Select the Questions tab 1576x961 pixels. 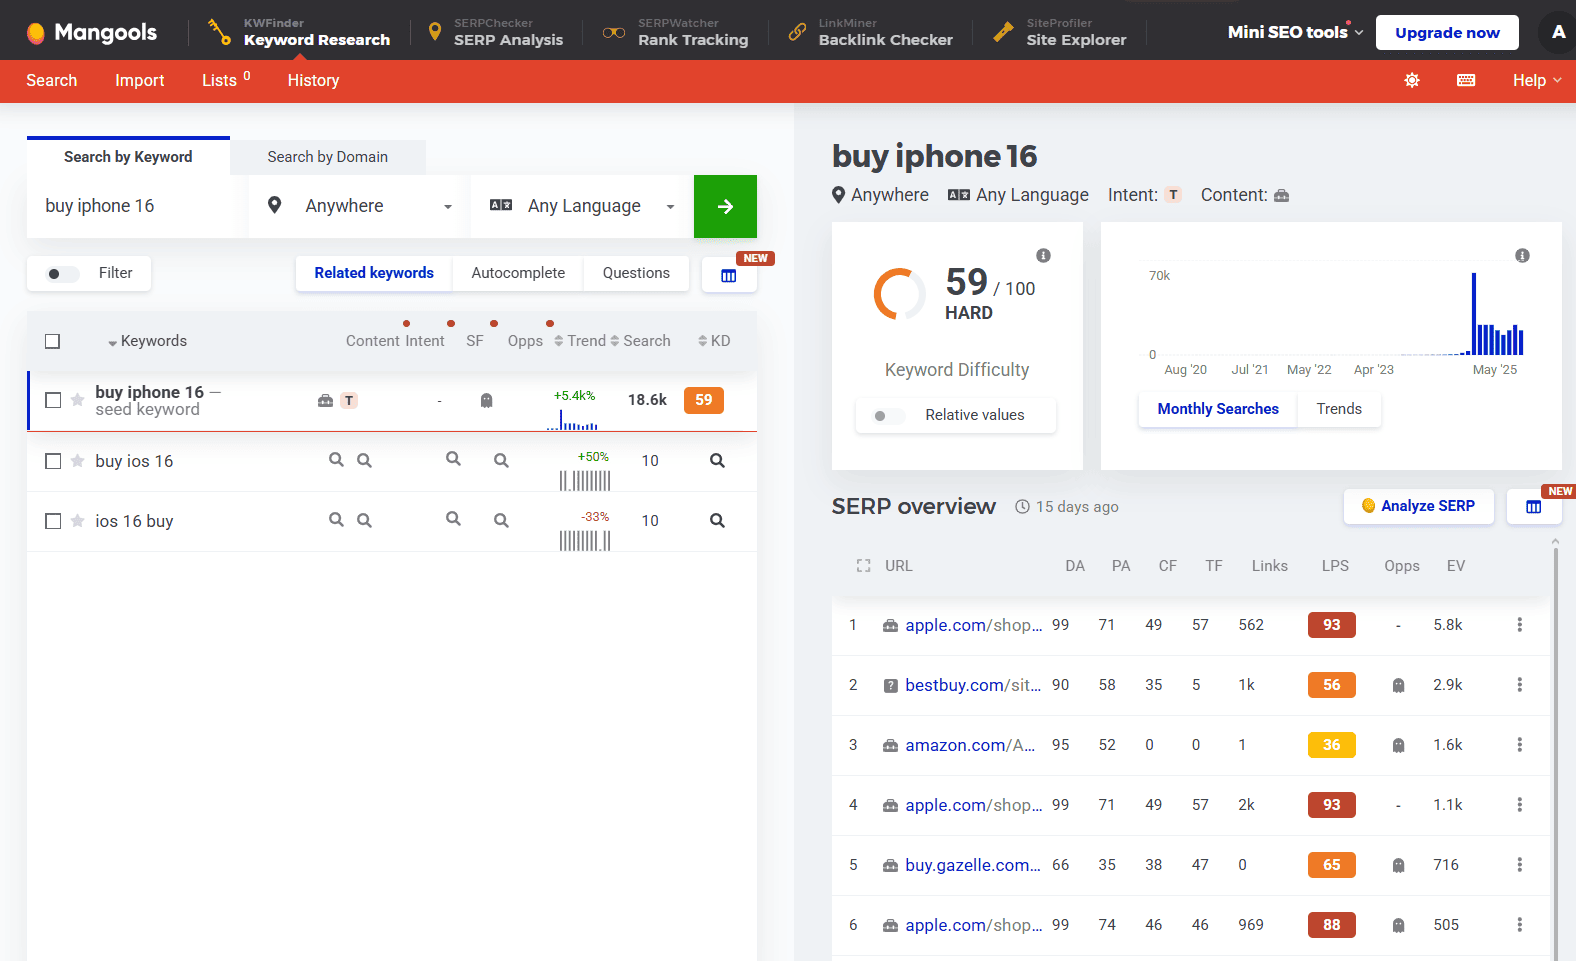[636, 273]
